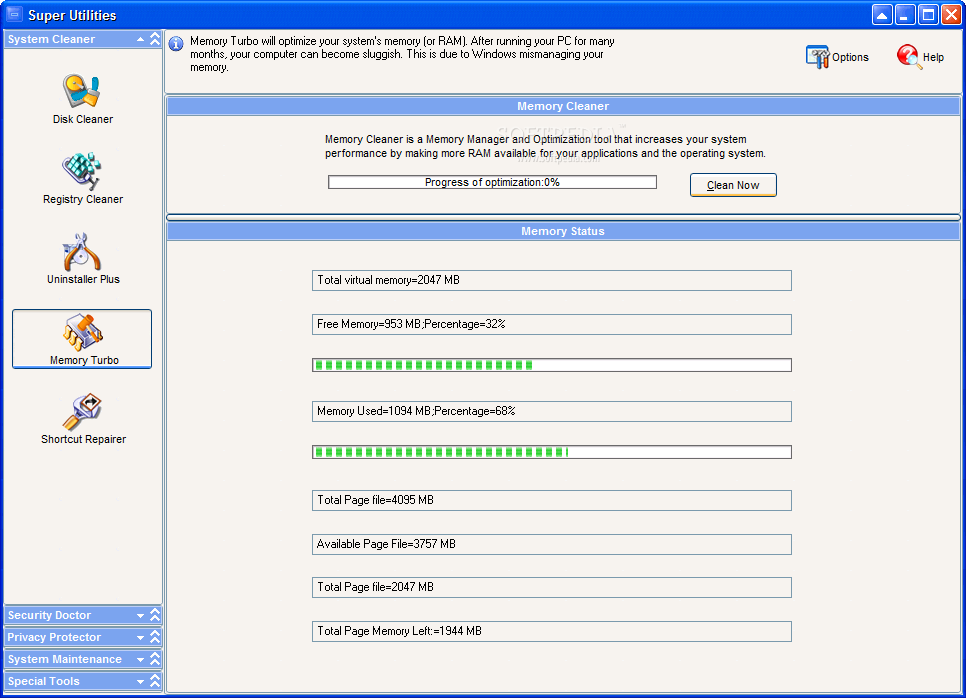
Task: Collapse System Cleaner double chevron
Action: click(155, 39)
